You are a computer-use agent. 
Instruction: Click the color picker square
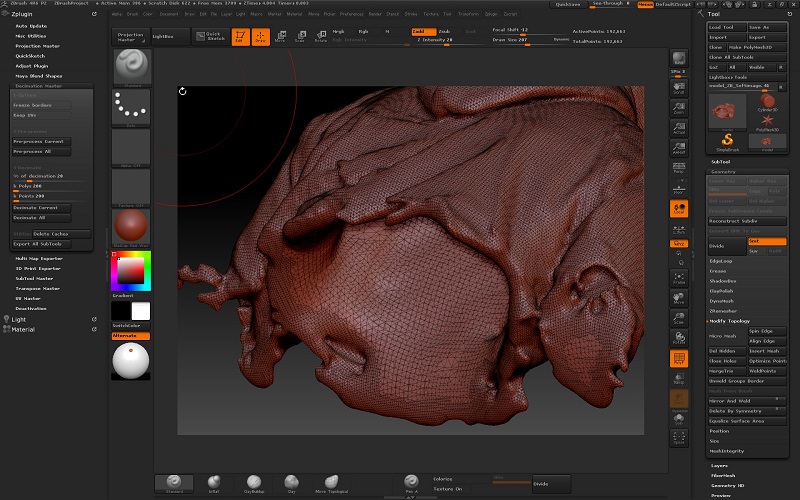(x=131, y=269)
